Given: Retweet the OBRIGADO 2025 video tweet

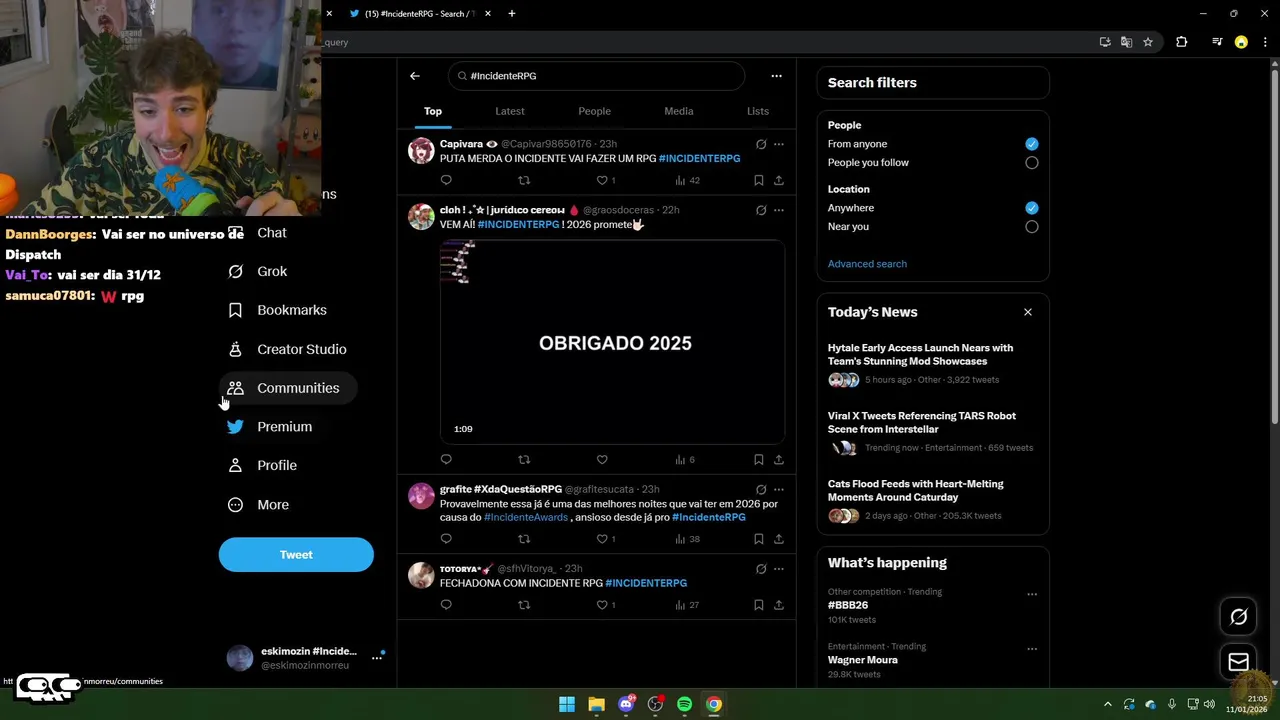Looking at the screenshot, I should tap(524, 460).
